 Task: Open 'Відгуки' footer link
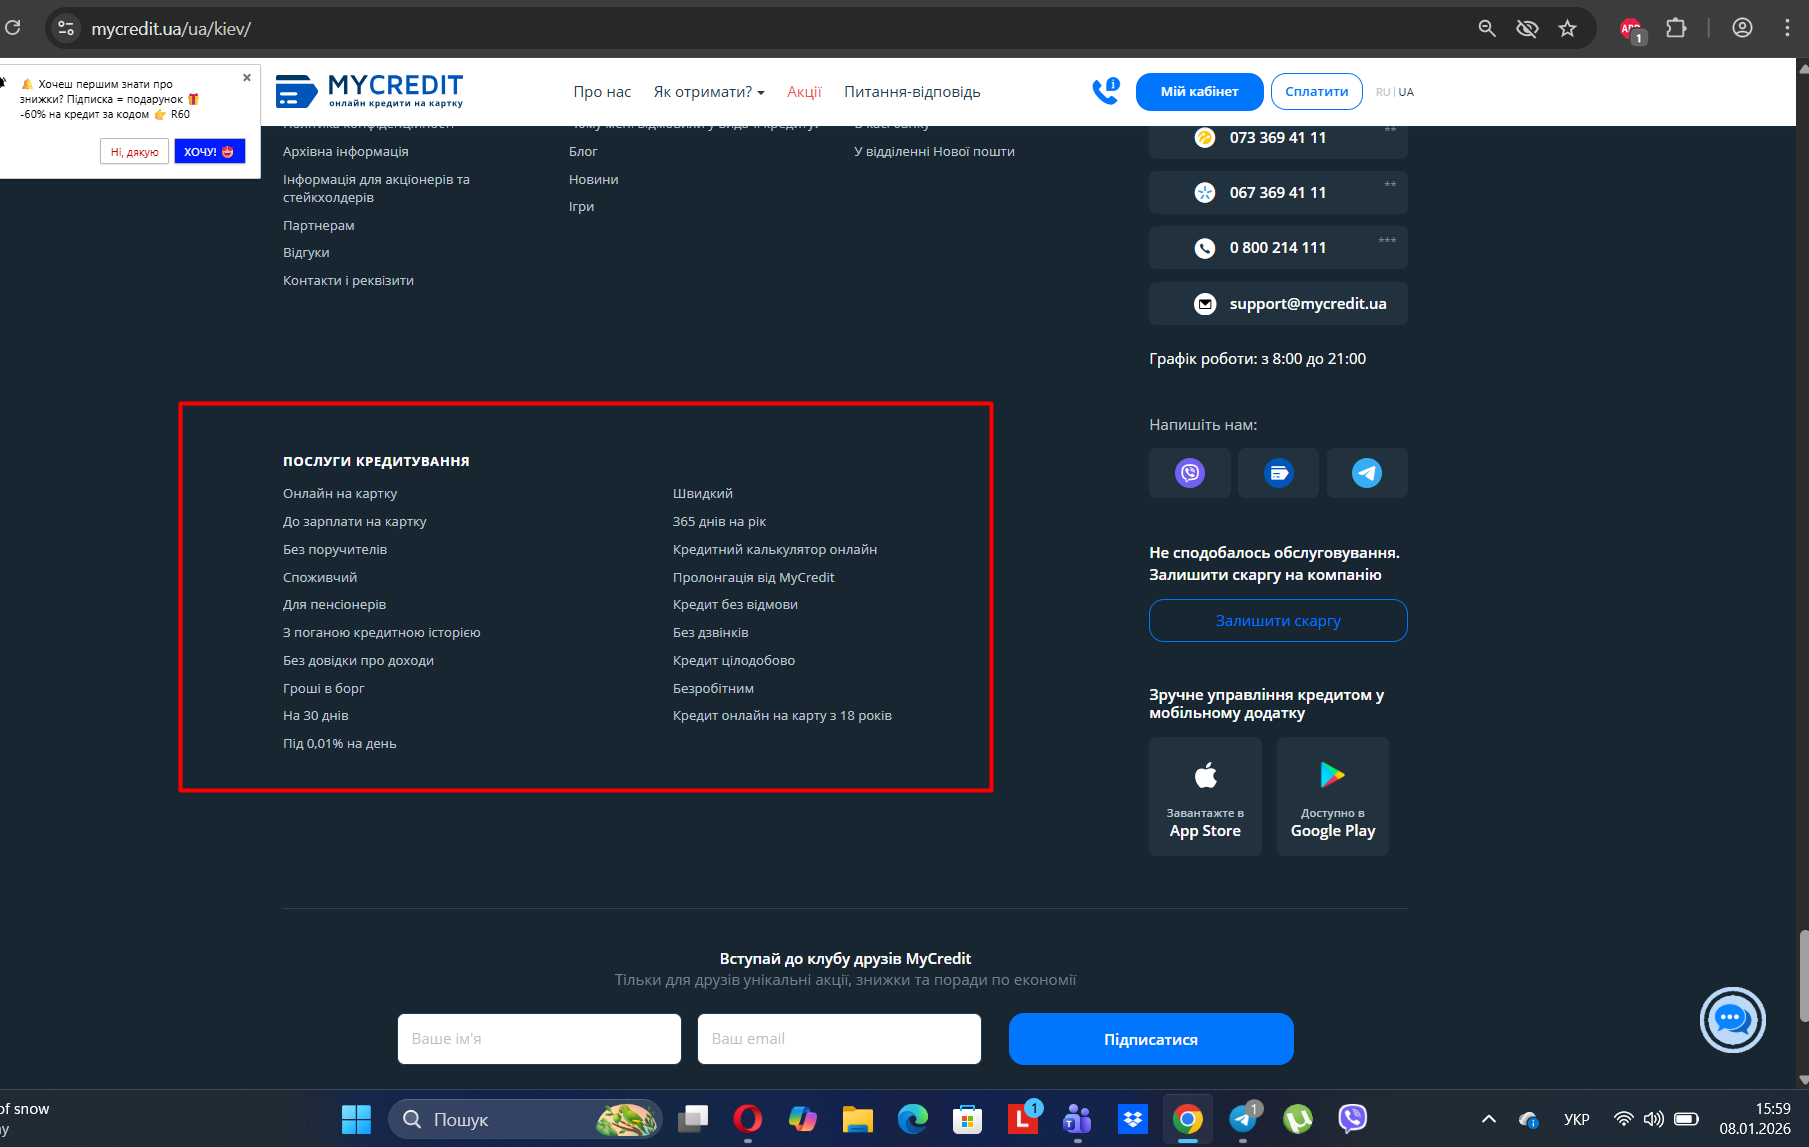click(306, 252)
